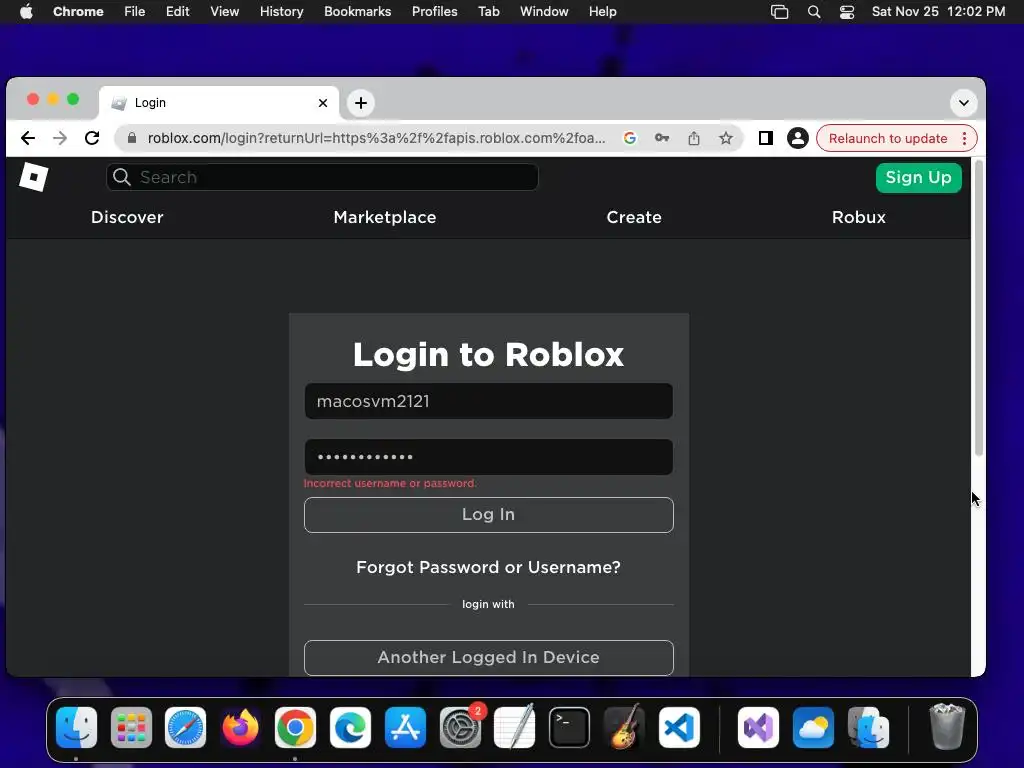Choose Another Logged In Device login
1024x768 pixels.
(488, 658)
